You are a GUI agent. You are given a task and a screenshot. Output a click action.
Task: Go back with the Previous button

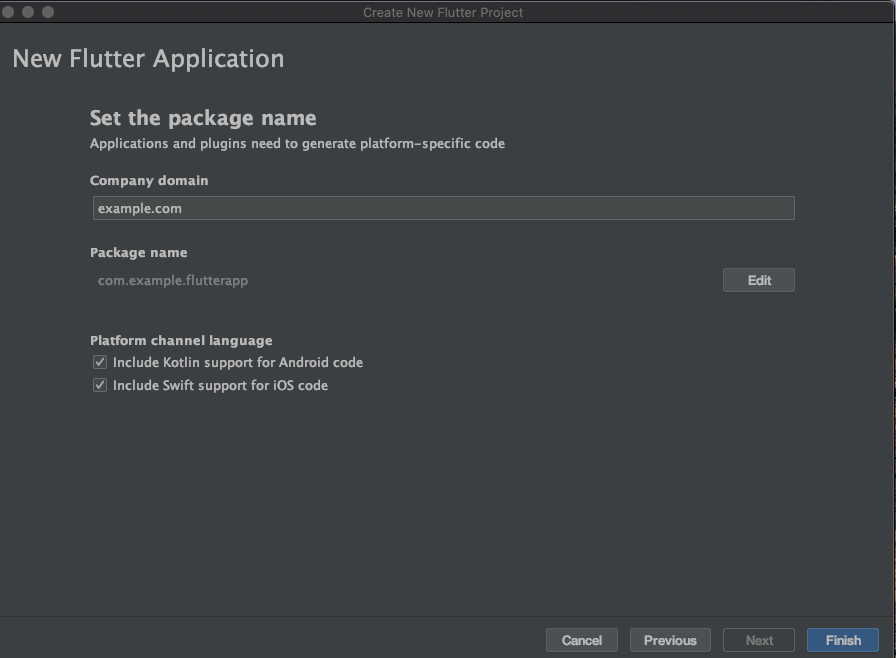click(670, 640)
